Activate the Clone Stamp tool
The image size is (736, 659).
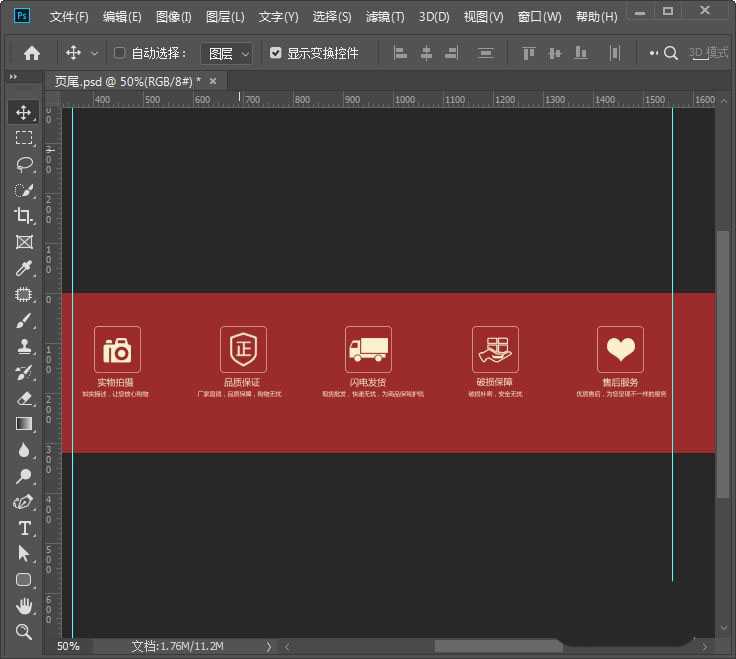[24, 347]
